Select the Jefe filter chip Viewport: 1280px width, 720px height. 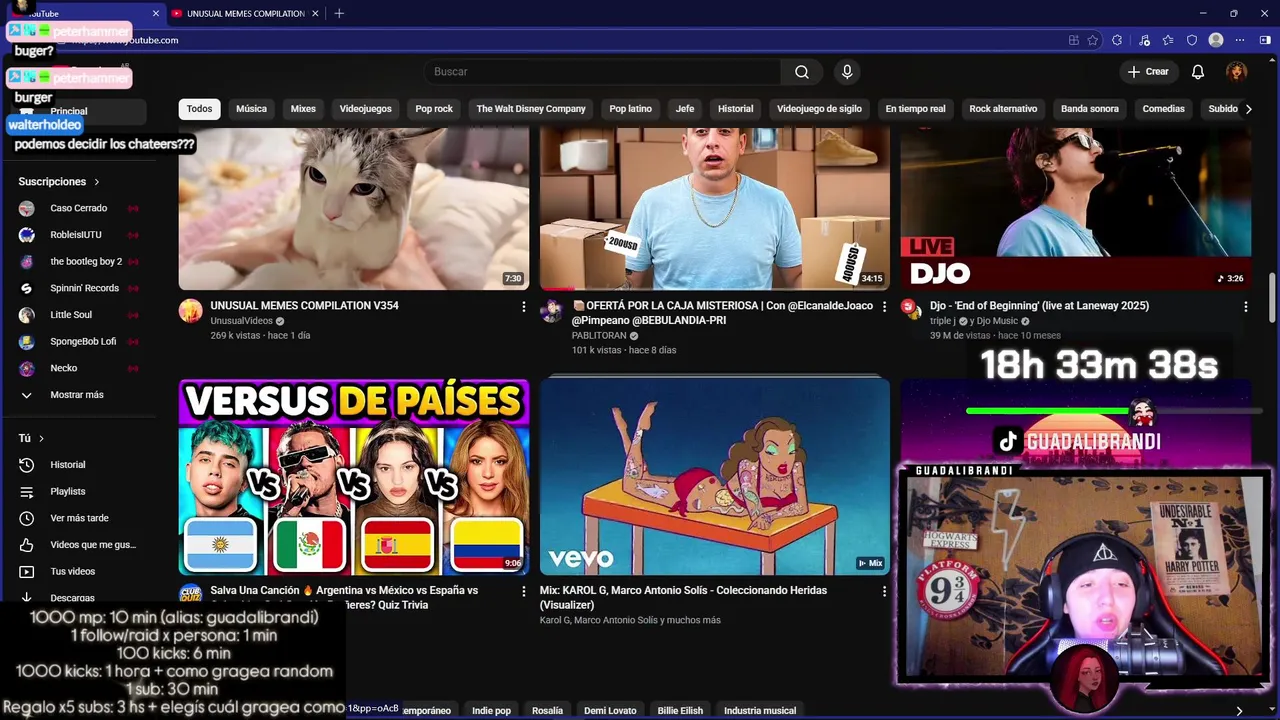click(685, 109)
